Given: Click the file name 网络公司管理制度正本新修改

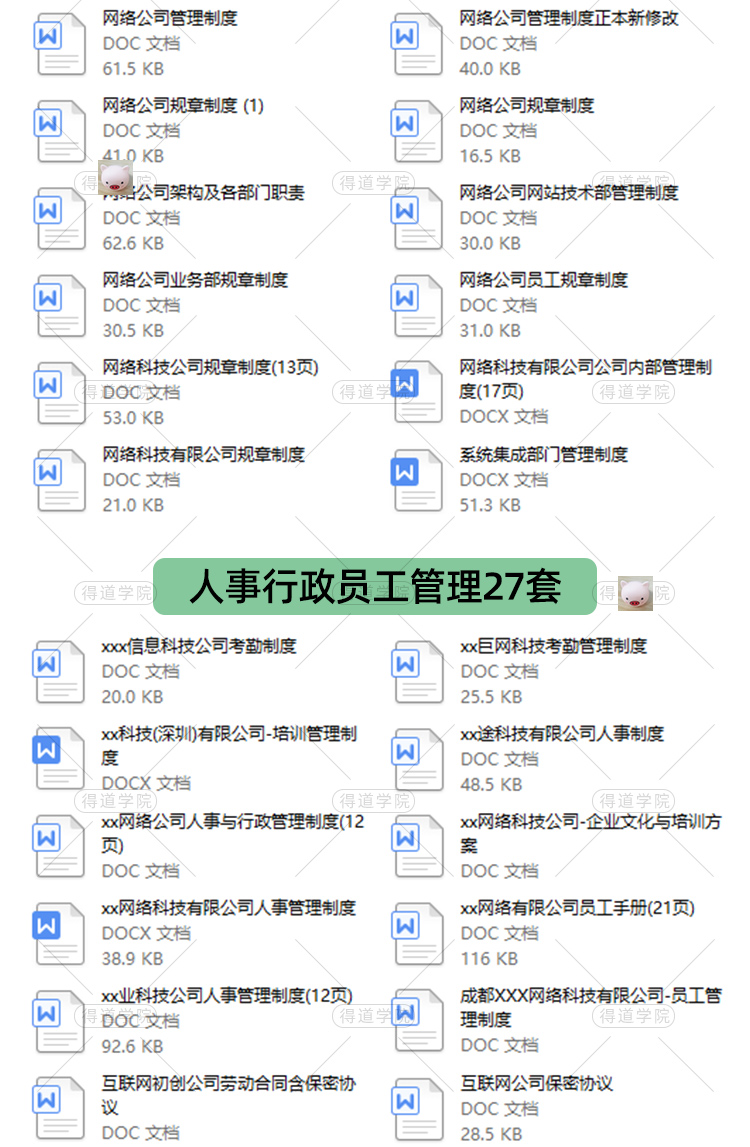Looking at the screenshot, I should (x=569, y=18).
